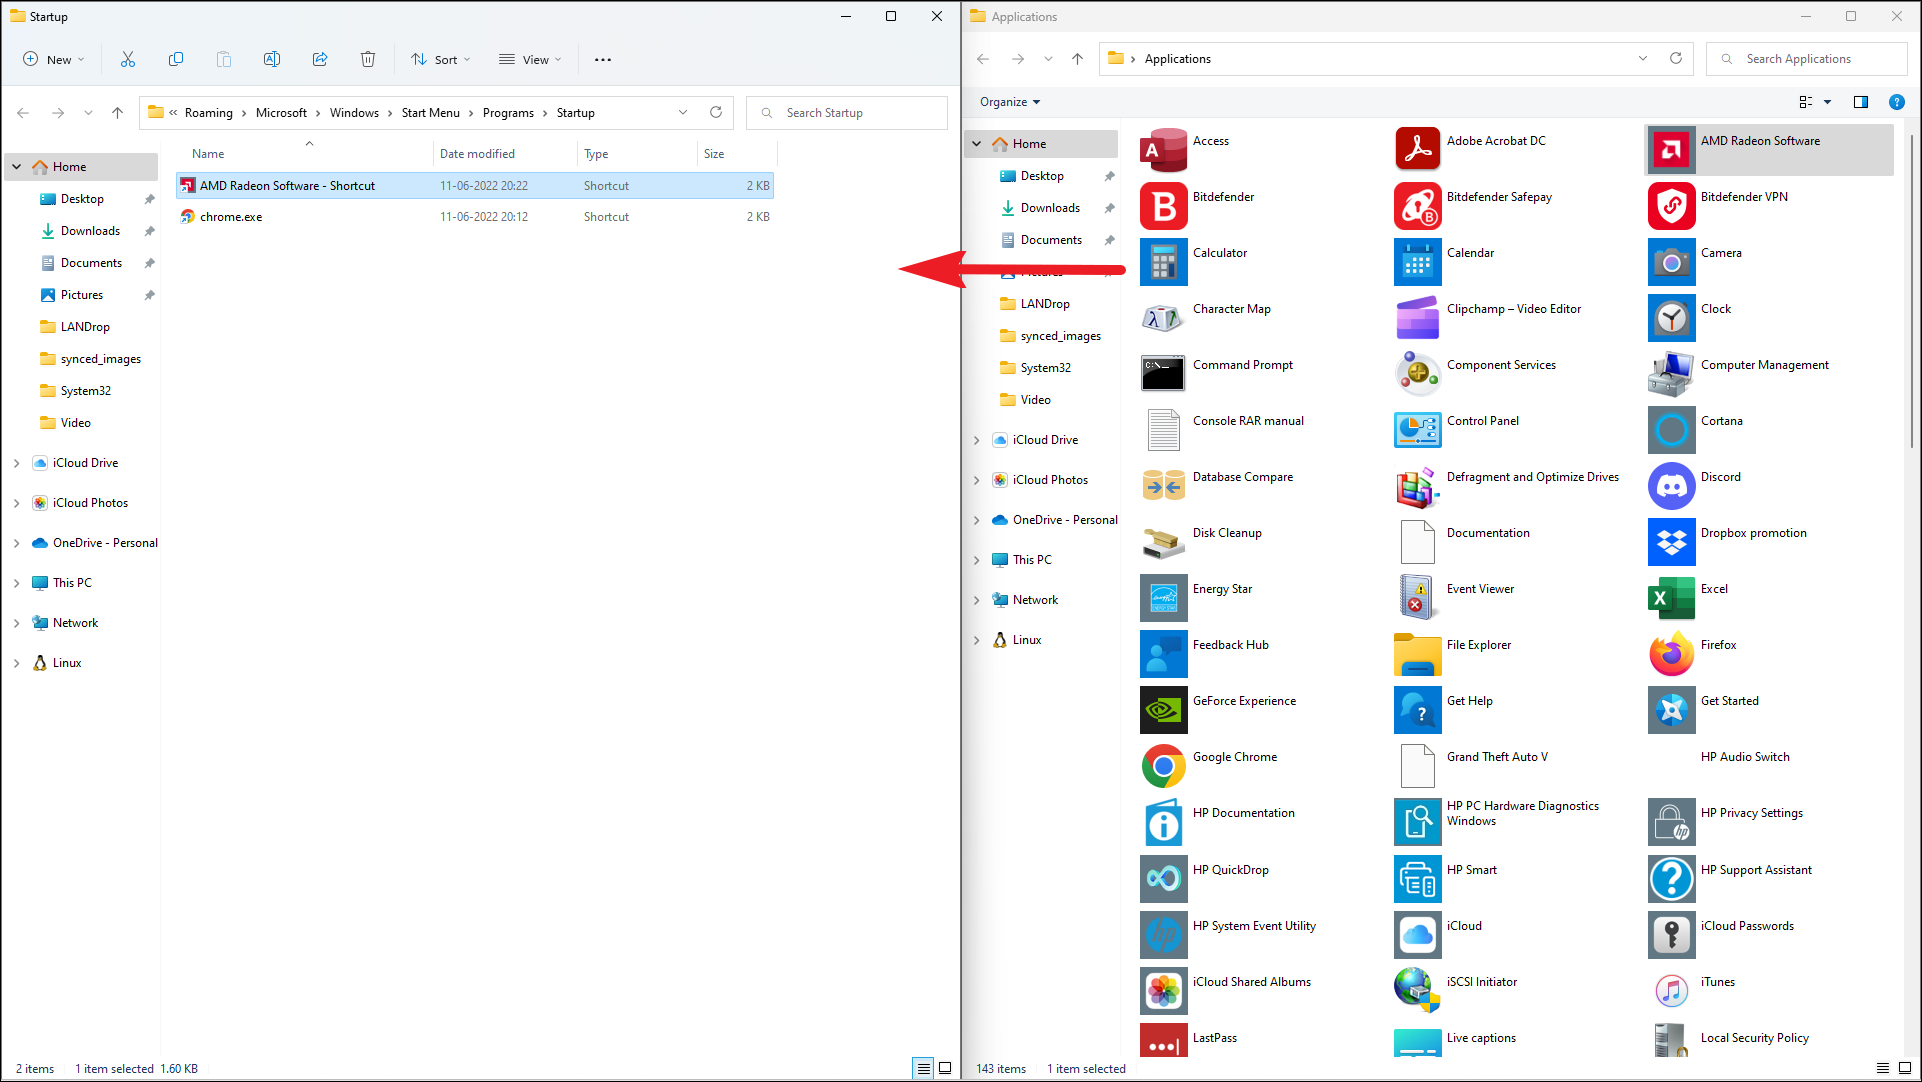Click the Applications window vertical scrollbar
Image resolution: width=1922 pixels, height=1082 pixels.
coord(1912,290)
